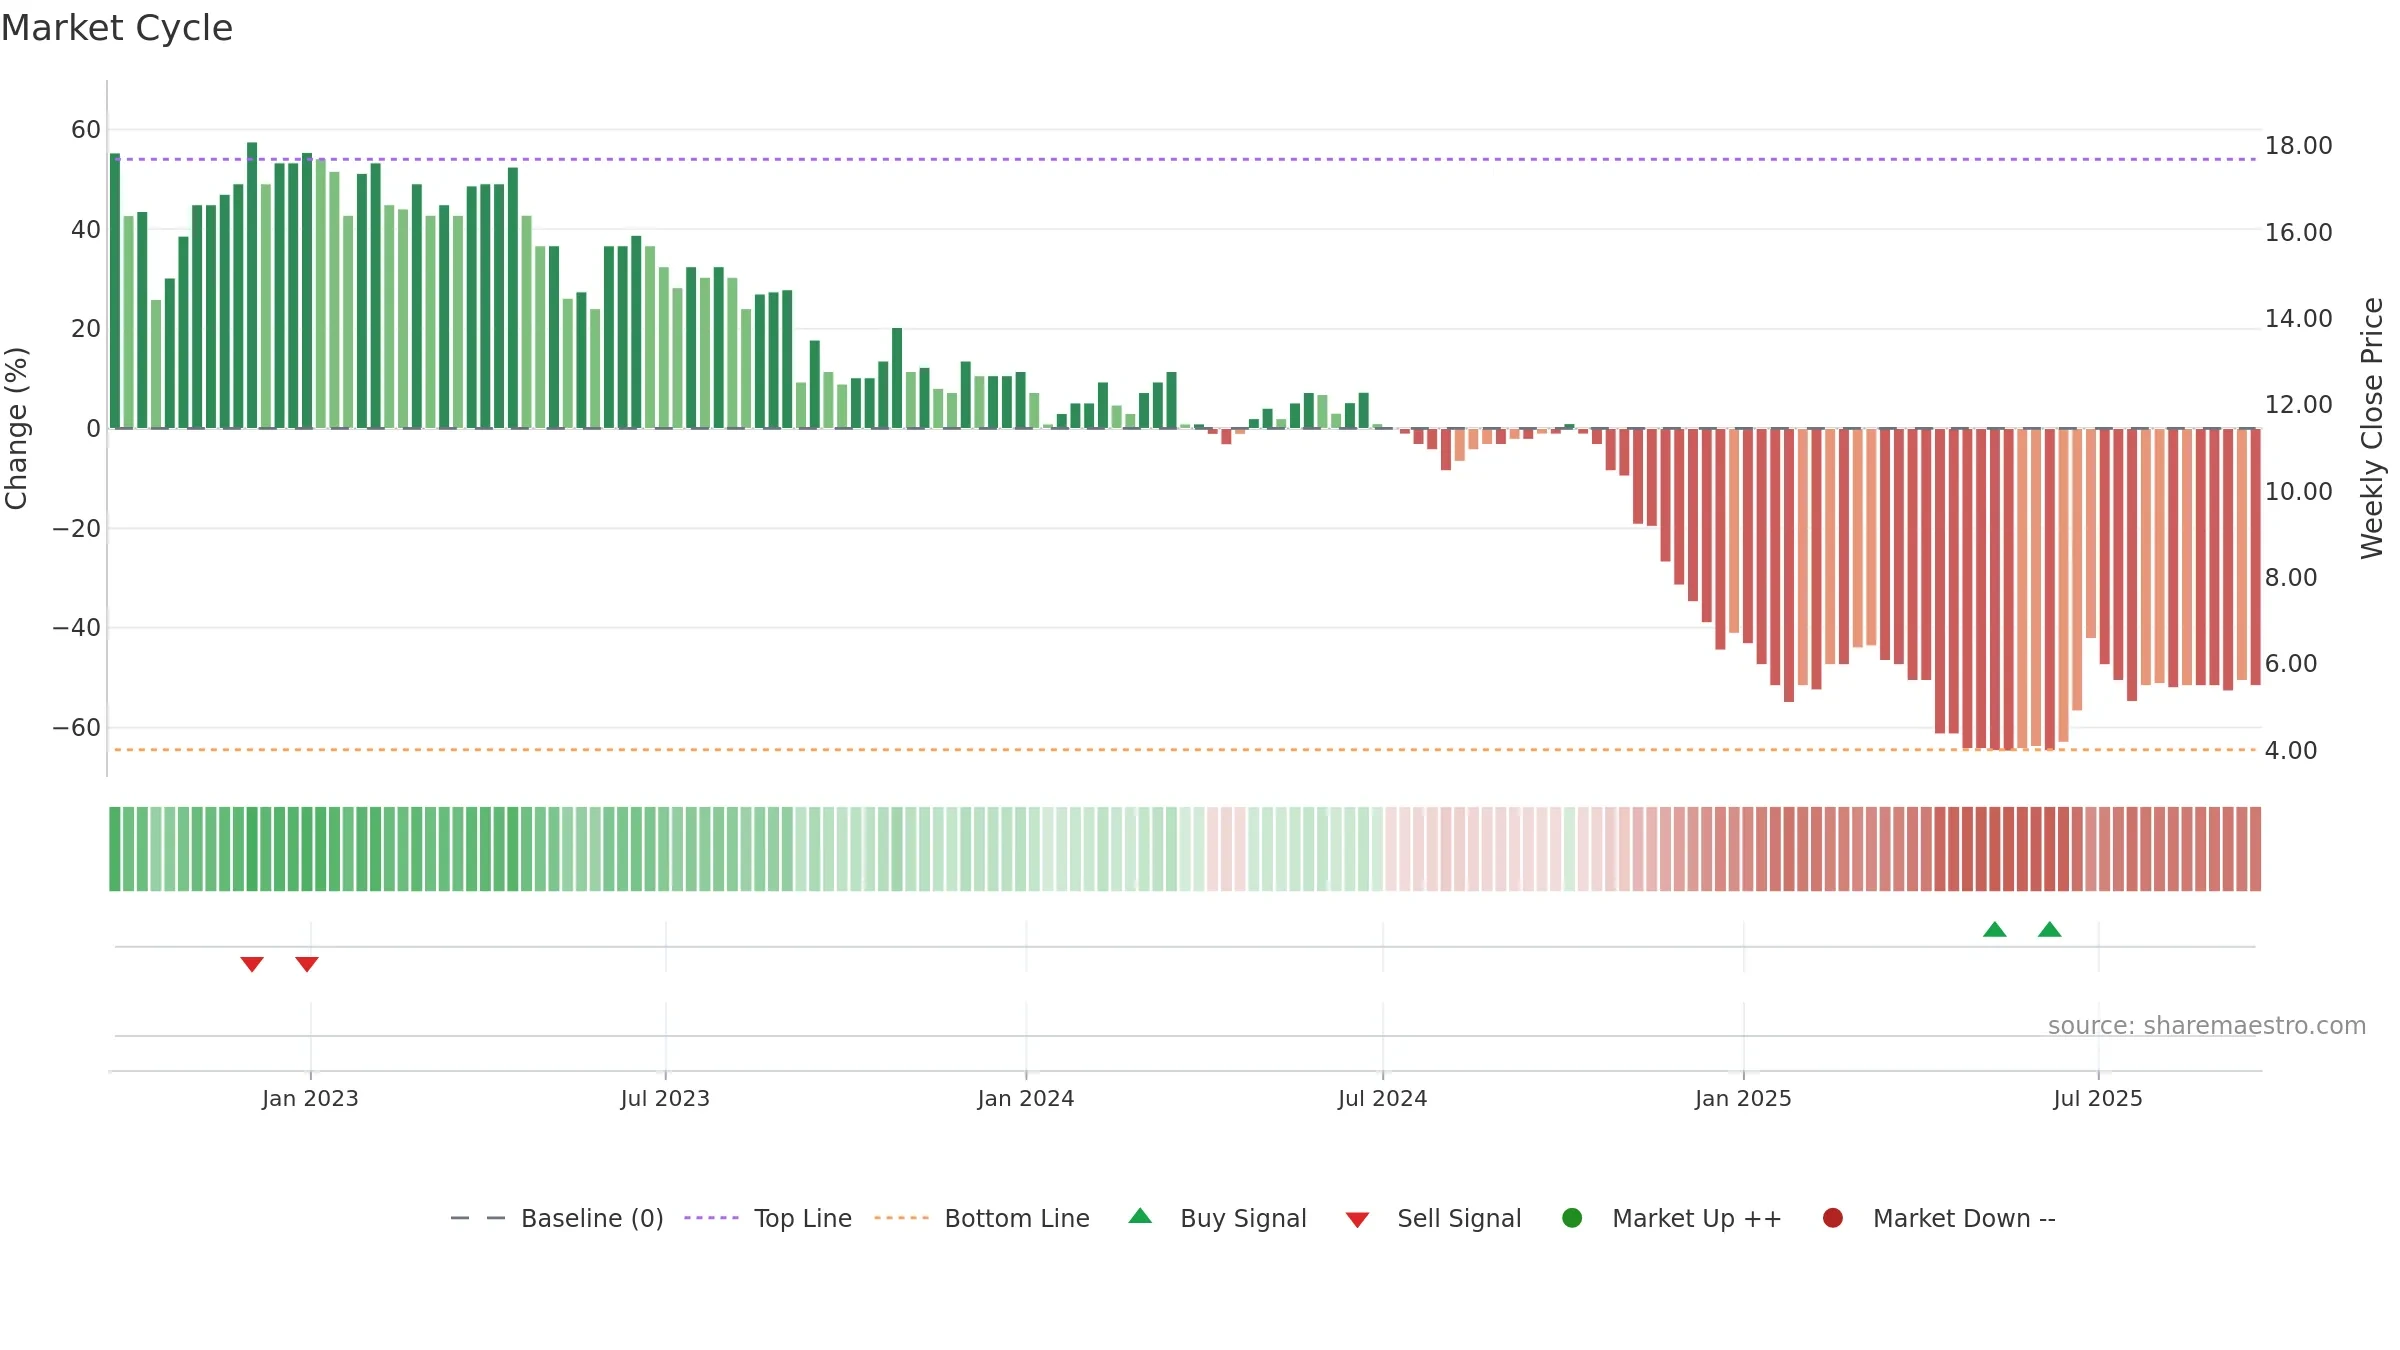This screenshot has height=1350, width=2400.
Task: Click the −20 tick on Change axis
Action: [x=77, y=528]
